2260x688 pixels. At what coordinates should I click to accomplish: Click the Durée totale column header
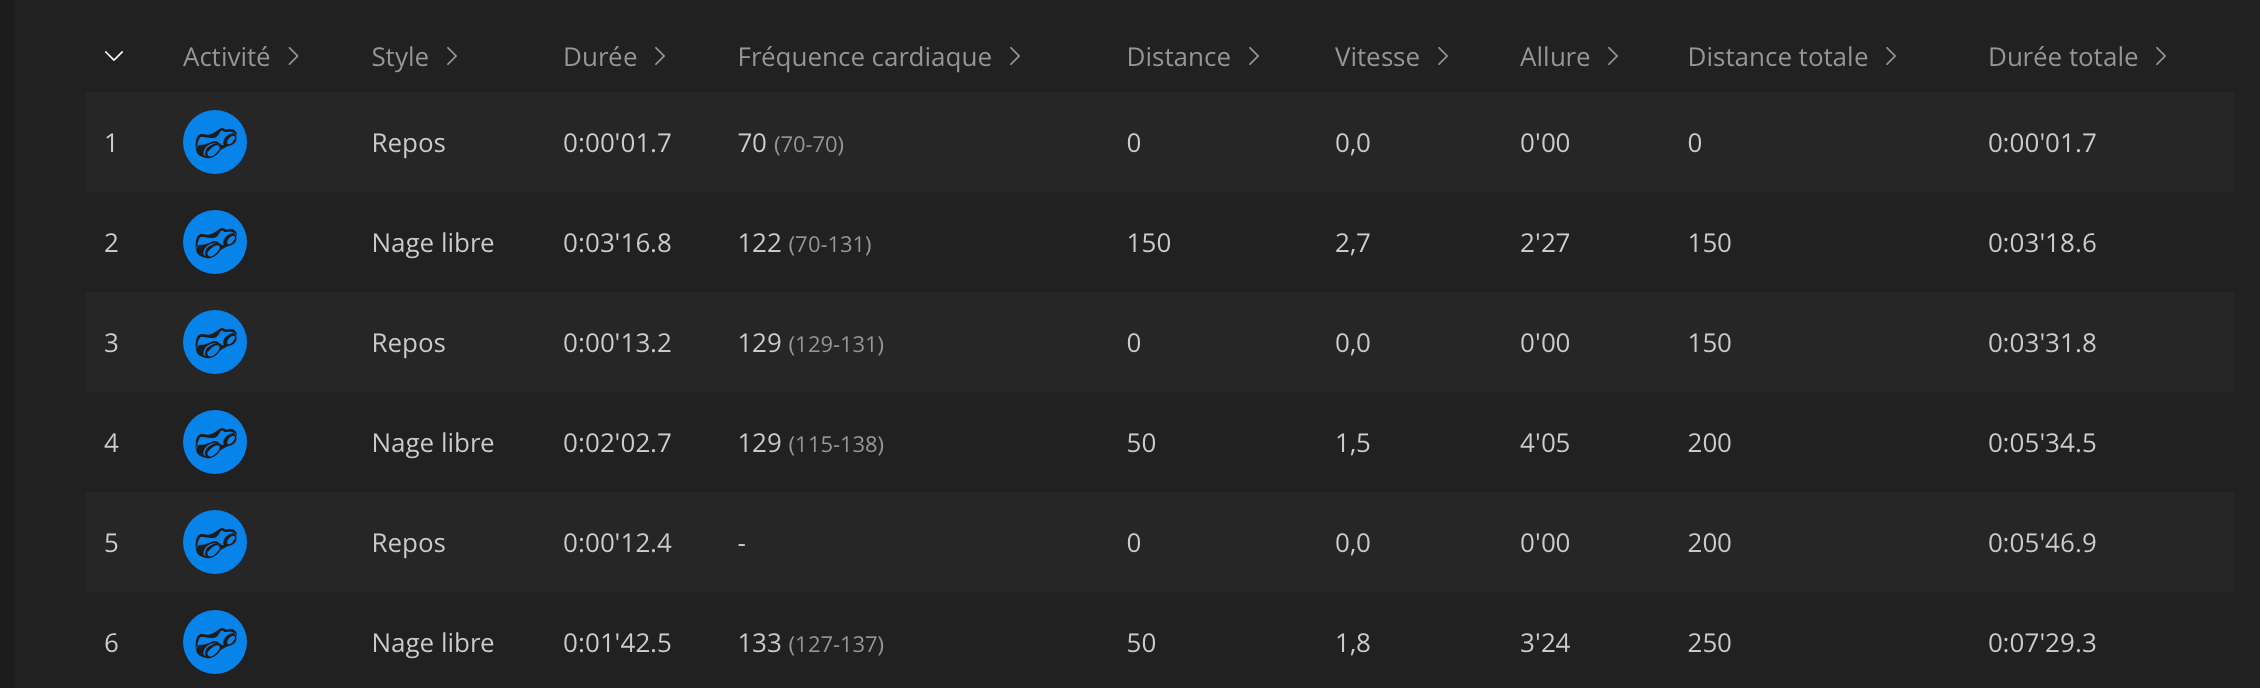tap(2062, 57)
